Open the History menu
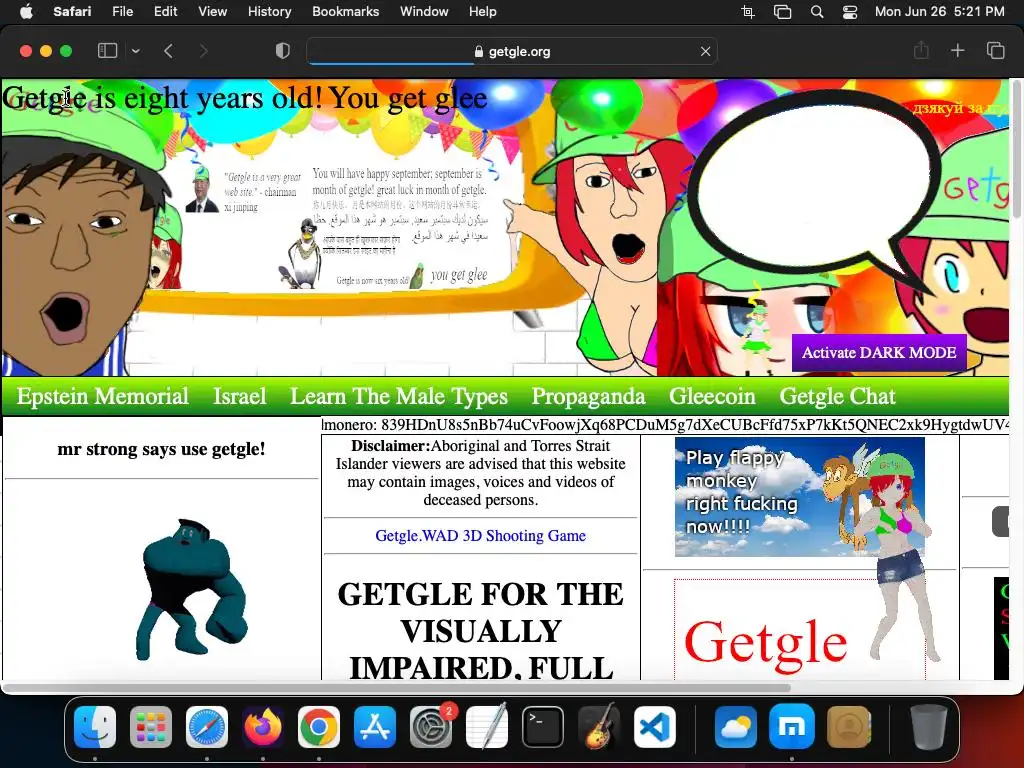This screenshot has height=768, width=1024. [x=269, y=12]
